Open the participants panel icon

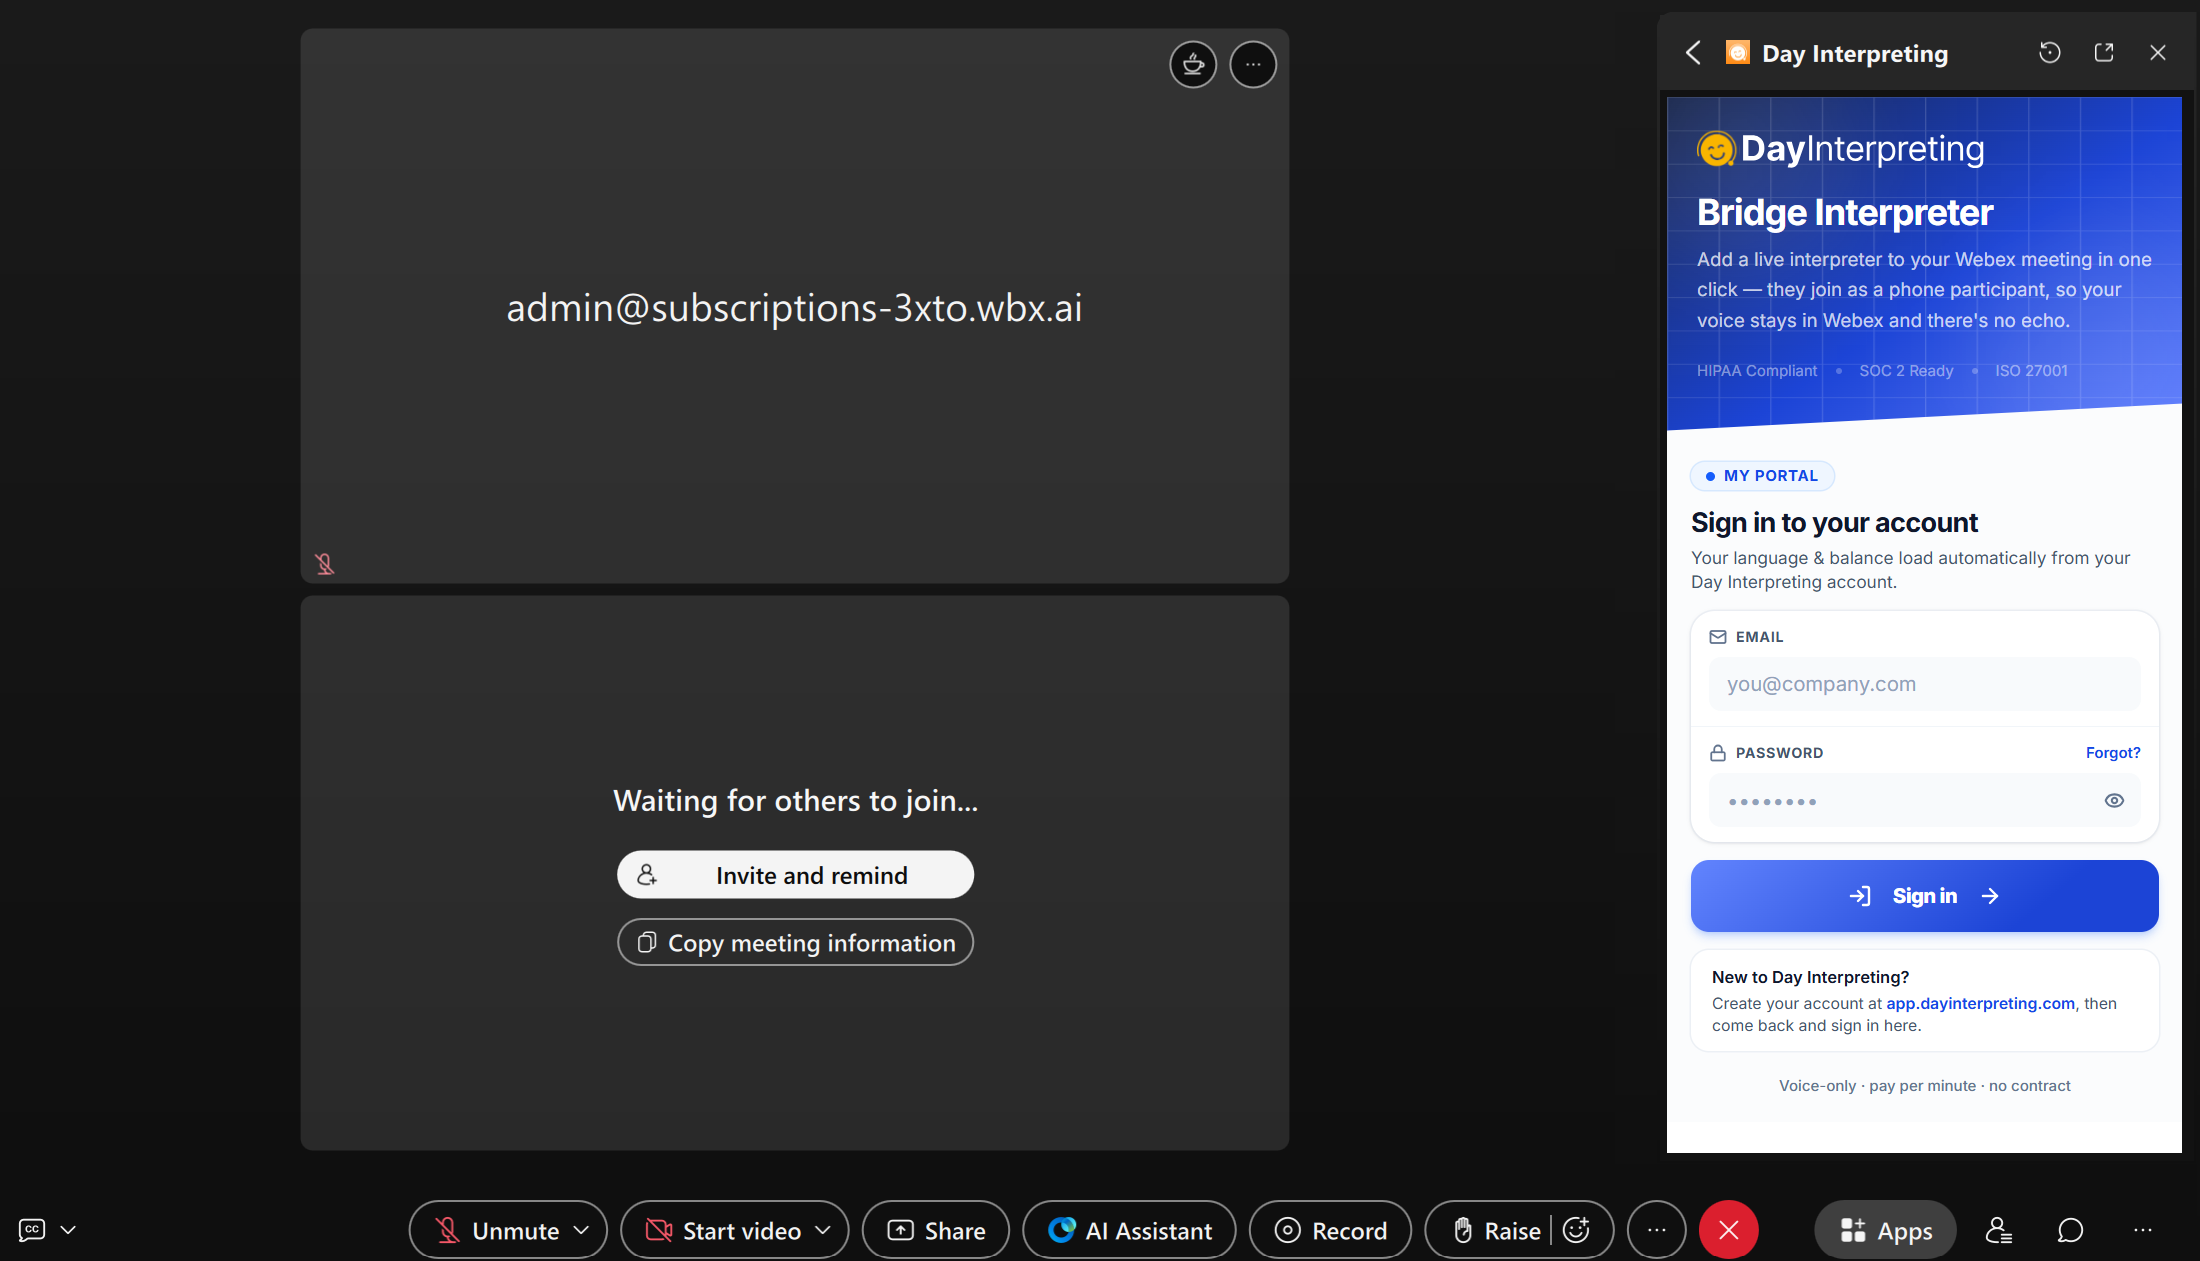pyautogui.click(x=1998, y=1230)
